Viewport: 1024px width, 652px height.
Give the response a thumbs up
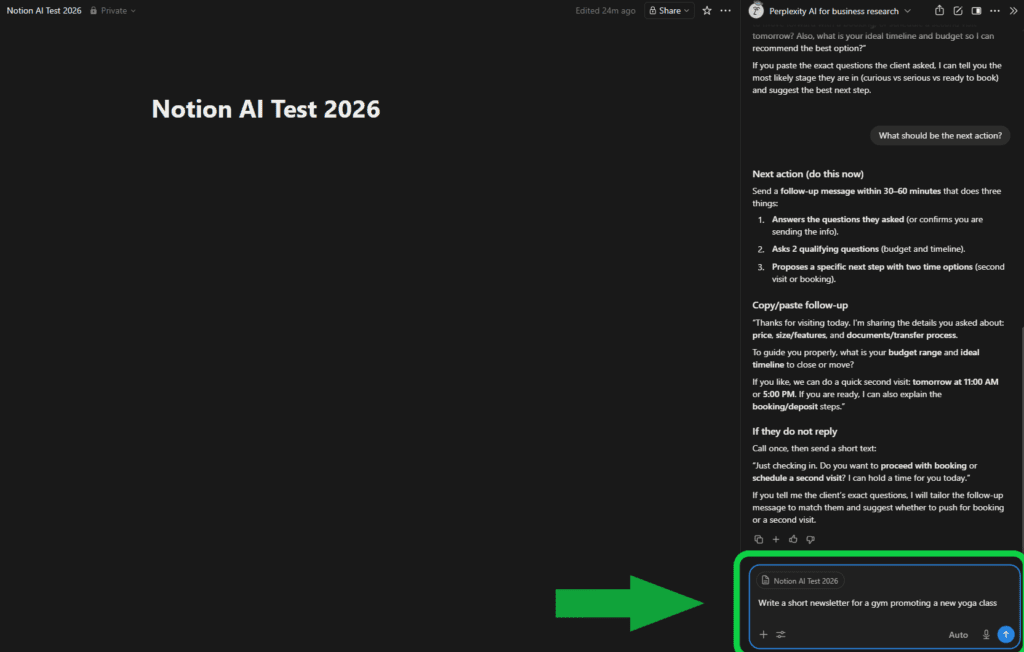(x=793, y=539)
